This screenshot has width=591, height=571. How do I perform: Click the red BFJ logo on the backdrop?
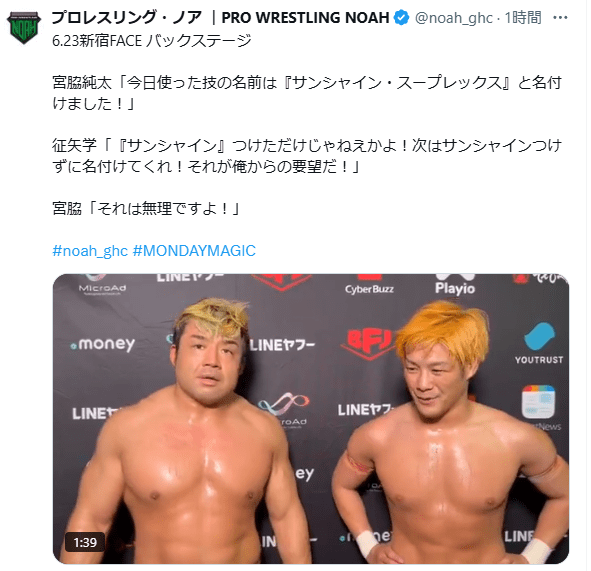[x=367, y=343]
